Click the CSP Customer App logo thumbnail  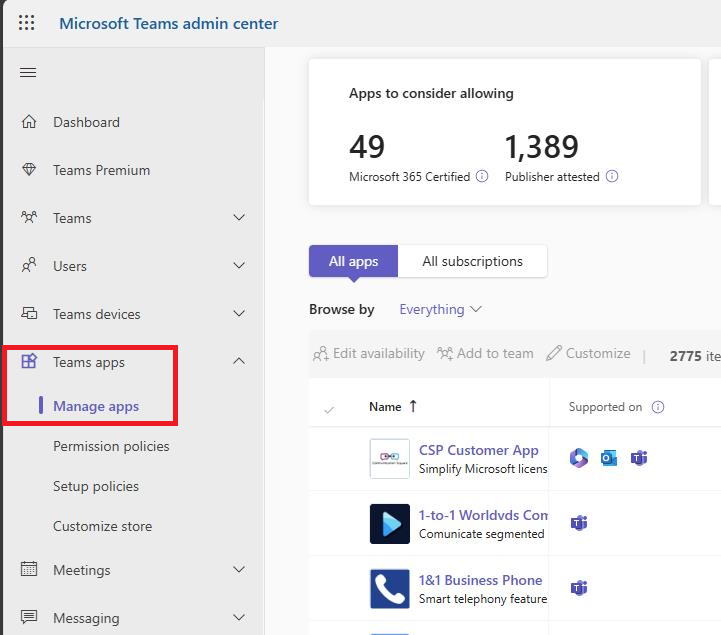pyautogui.click(x=389, y=458)
